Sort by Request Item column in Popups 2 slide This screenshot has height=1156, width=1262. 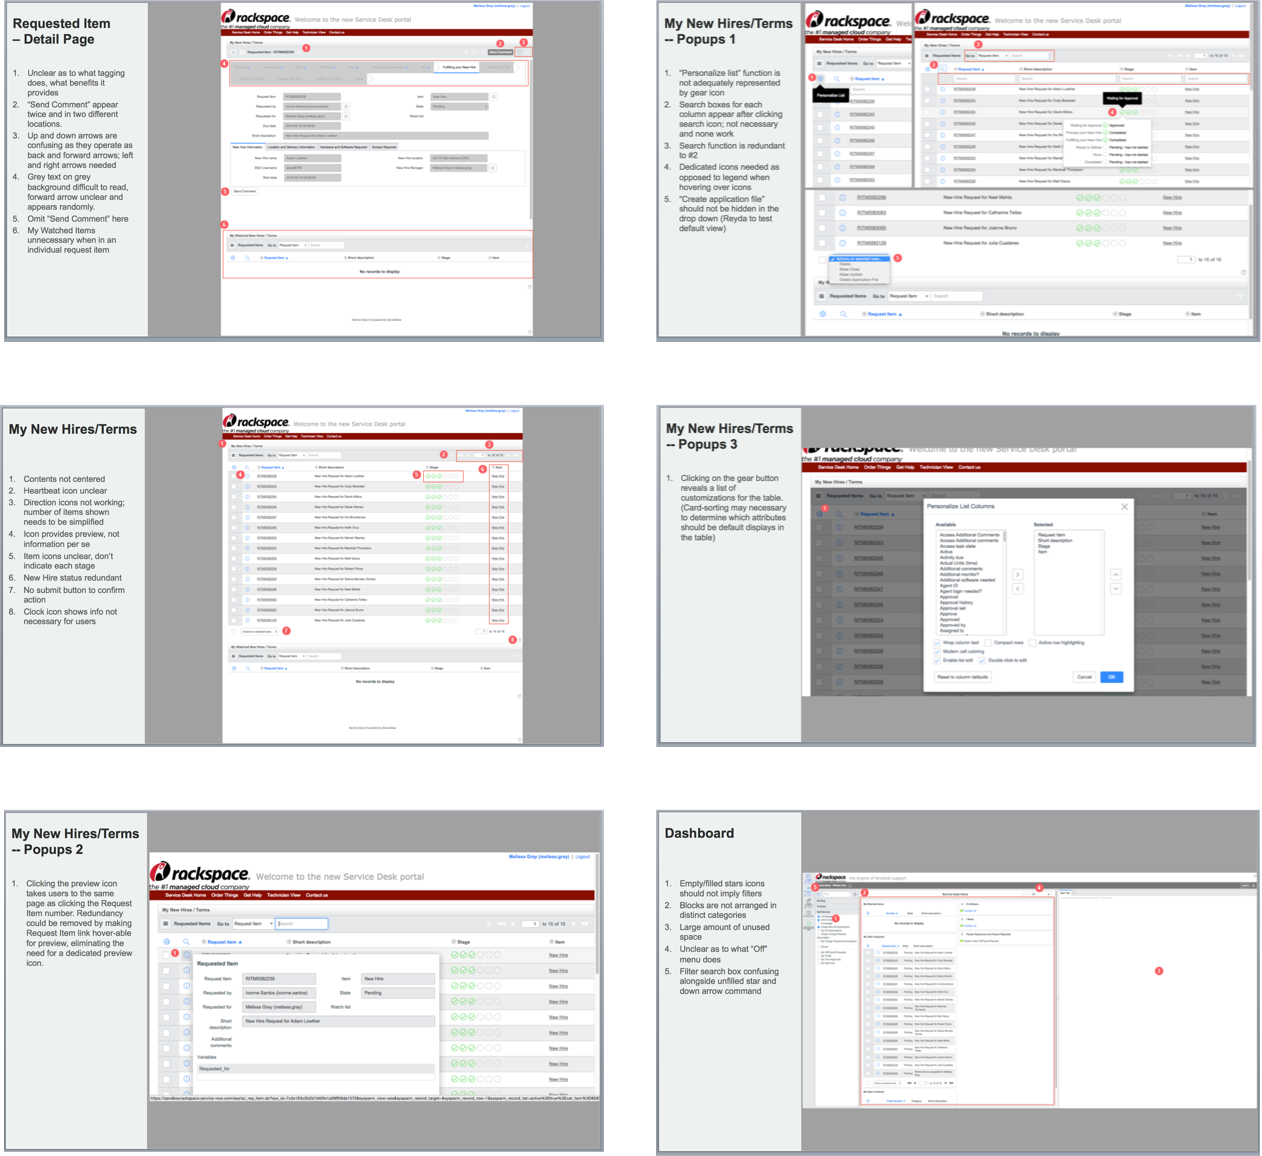224,942
